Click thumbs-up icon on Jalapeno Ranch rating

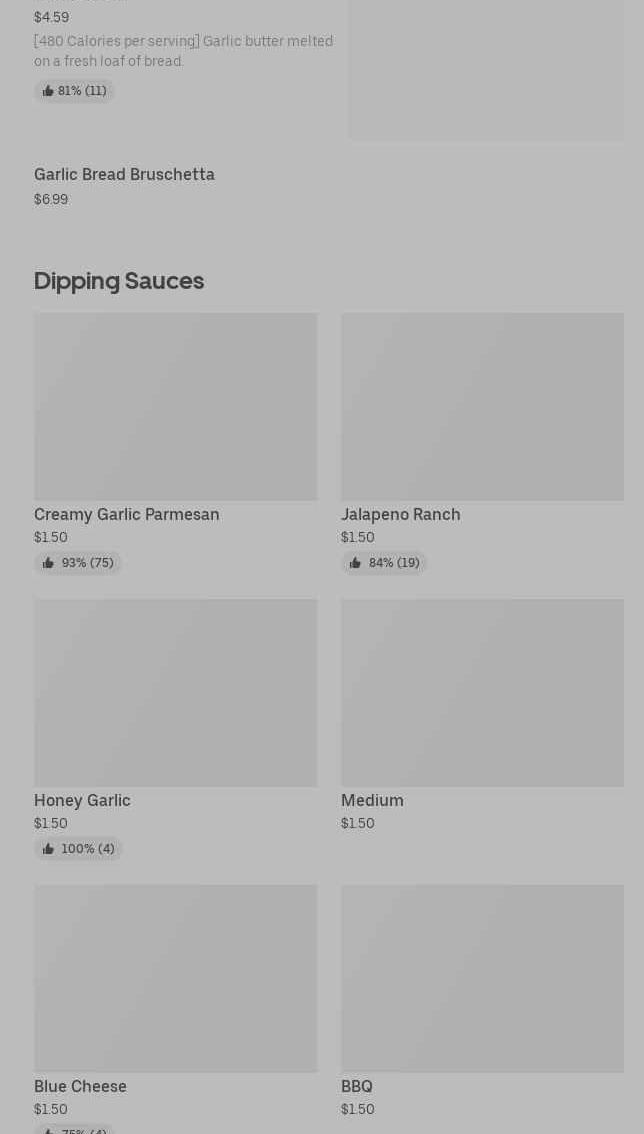pyautogui.click(x=355, y=563)
